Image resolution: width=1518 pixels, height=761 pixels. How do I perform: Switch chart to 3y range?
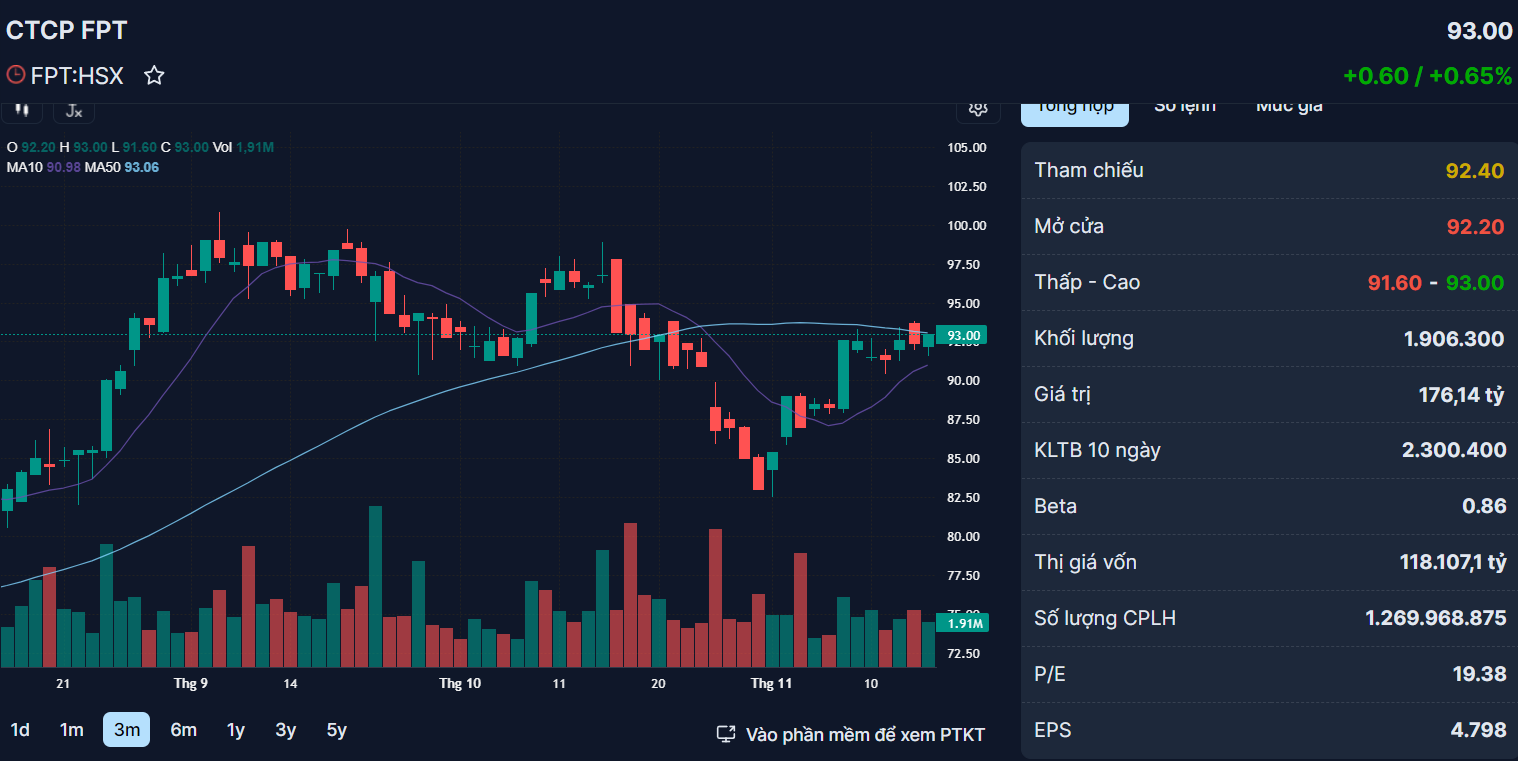(x=286, y=730)
